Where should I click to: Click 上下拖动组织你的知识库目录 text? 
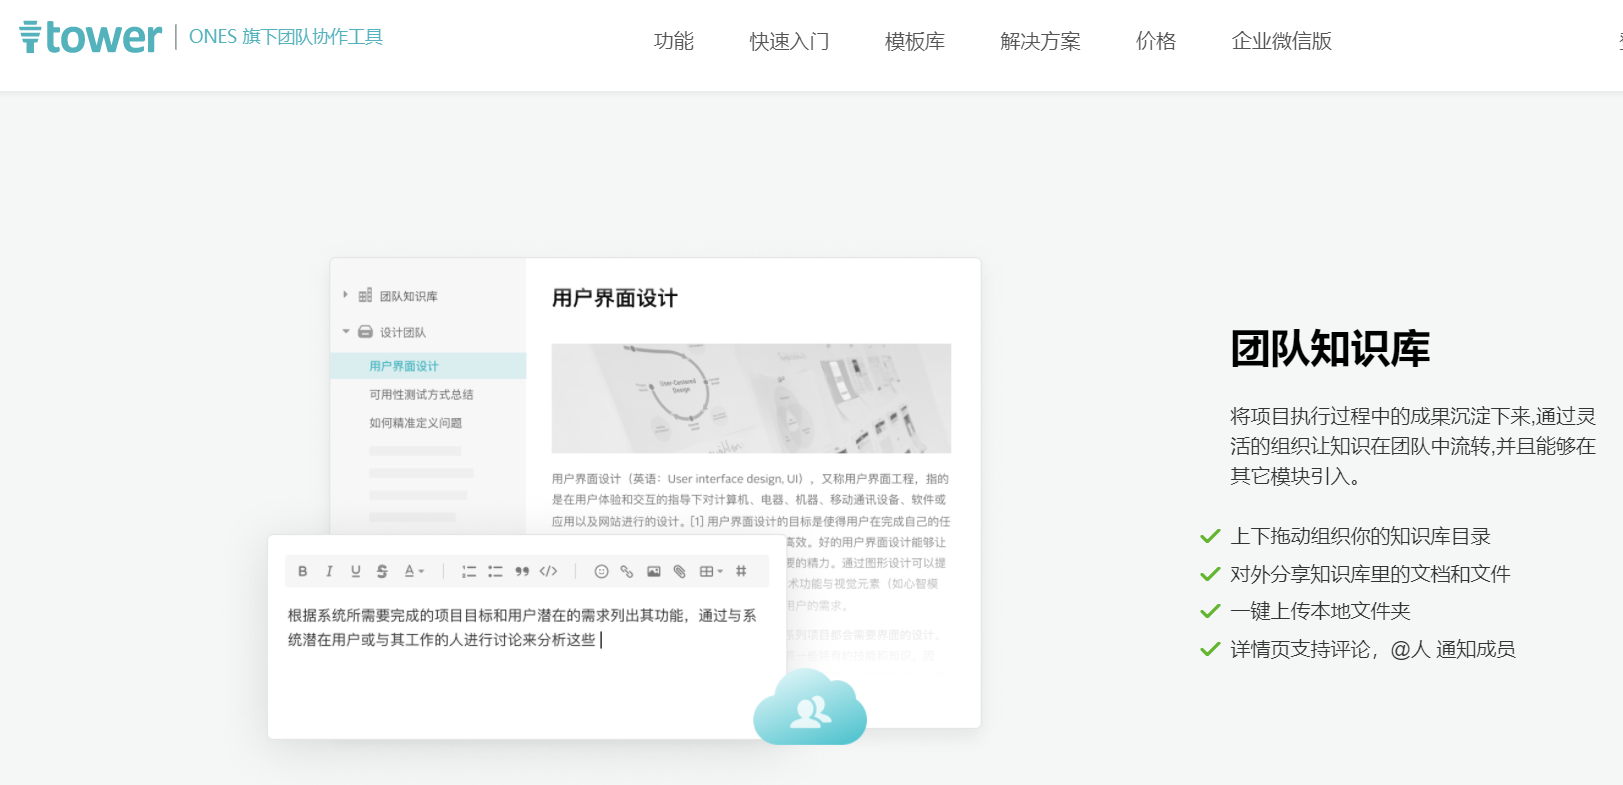[x=1360, y=536]
